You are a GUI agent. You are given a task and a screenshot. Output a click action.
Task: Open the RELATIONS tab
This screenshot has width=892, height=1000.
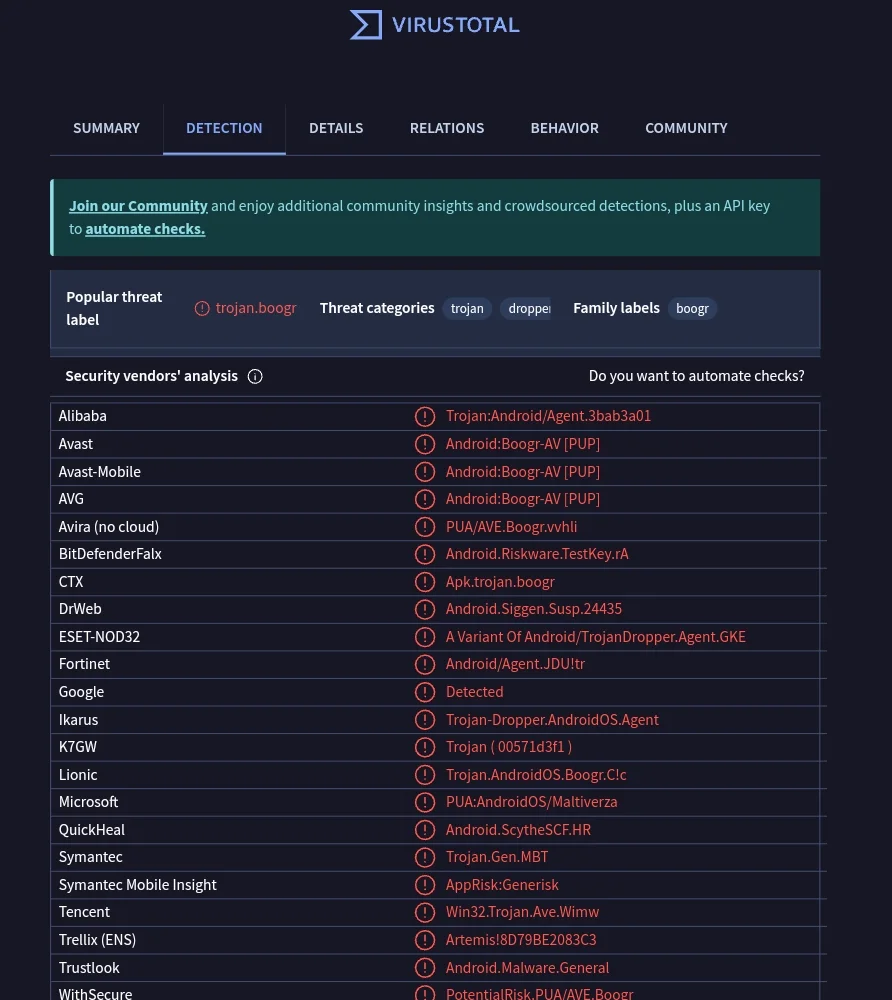pyautogui.click(x=447, y=128)
